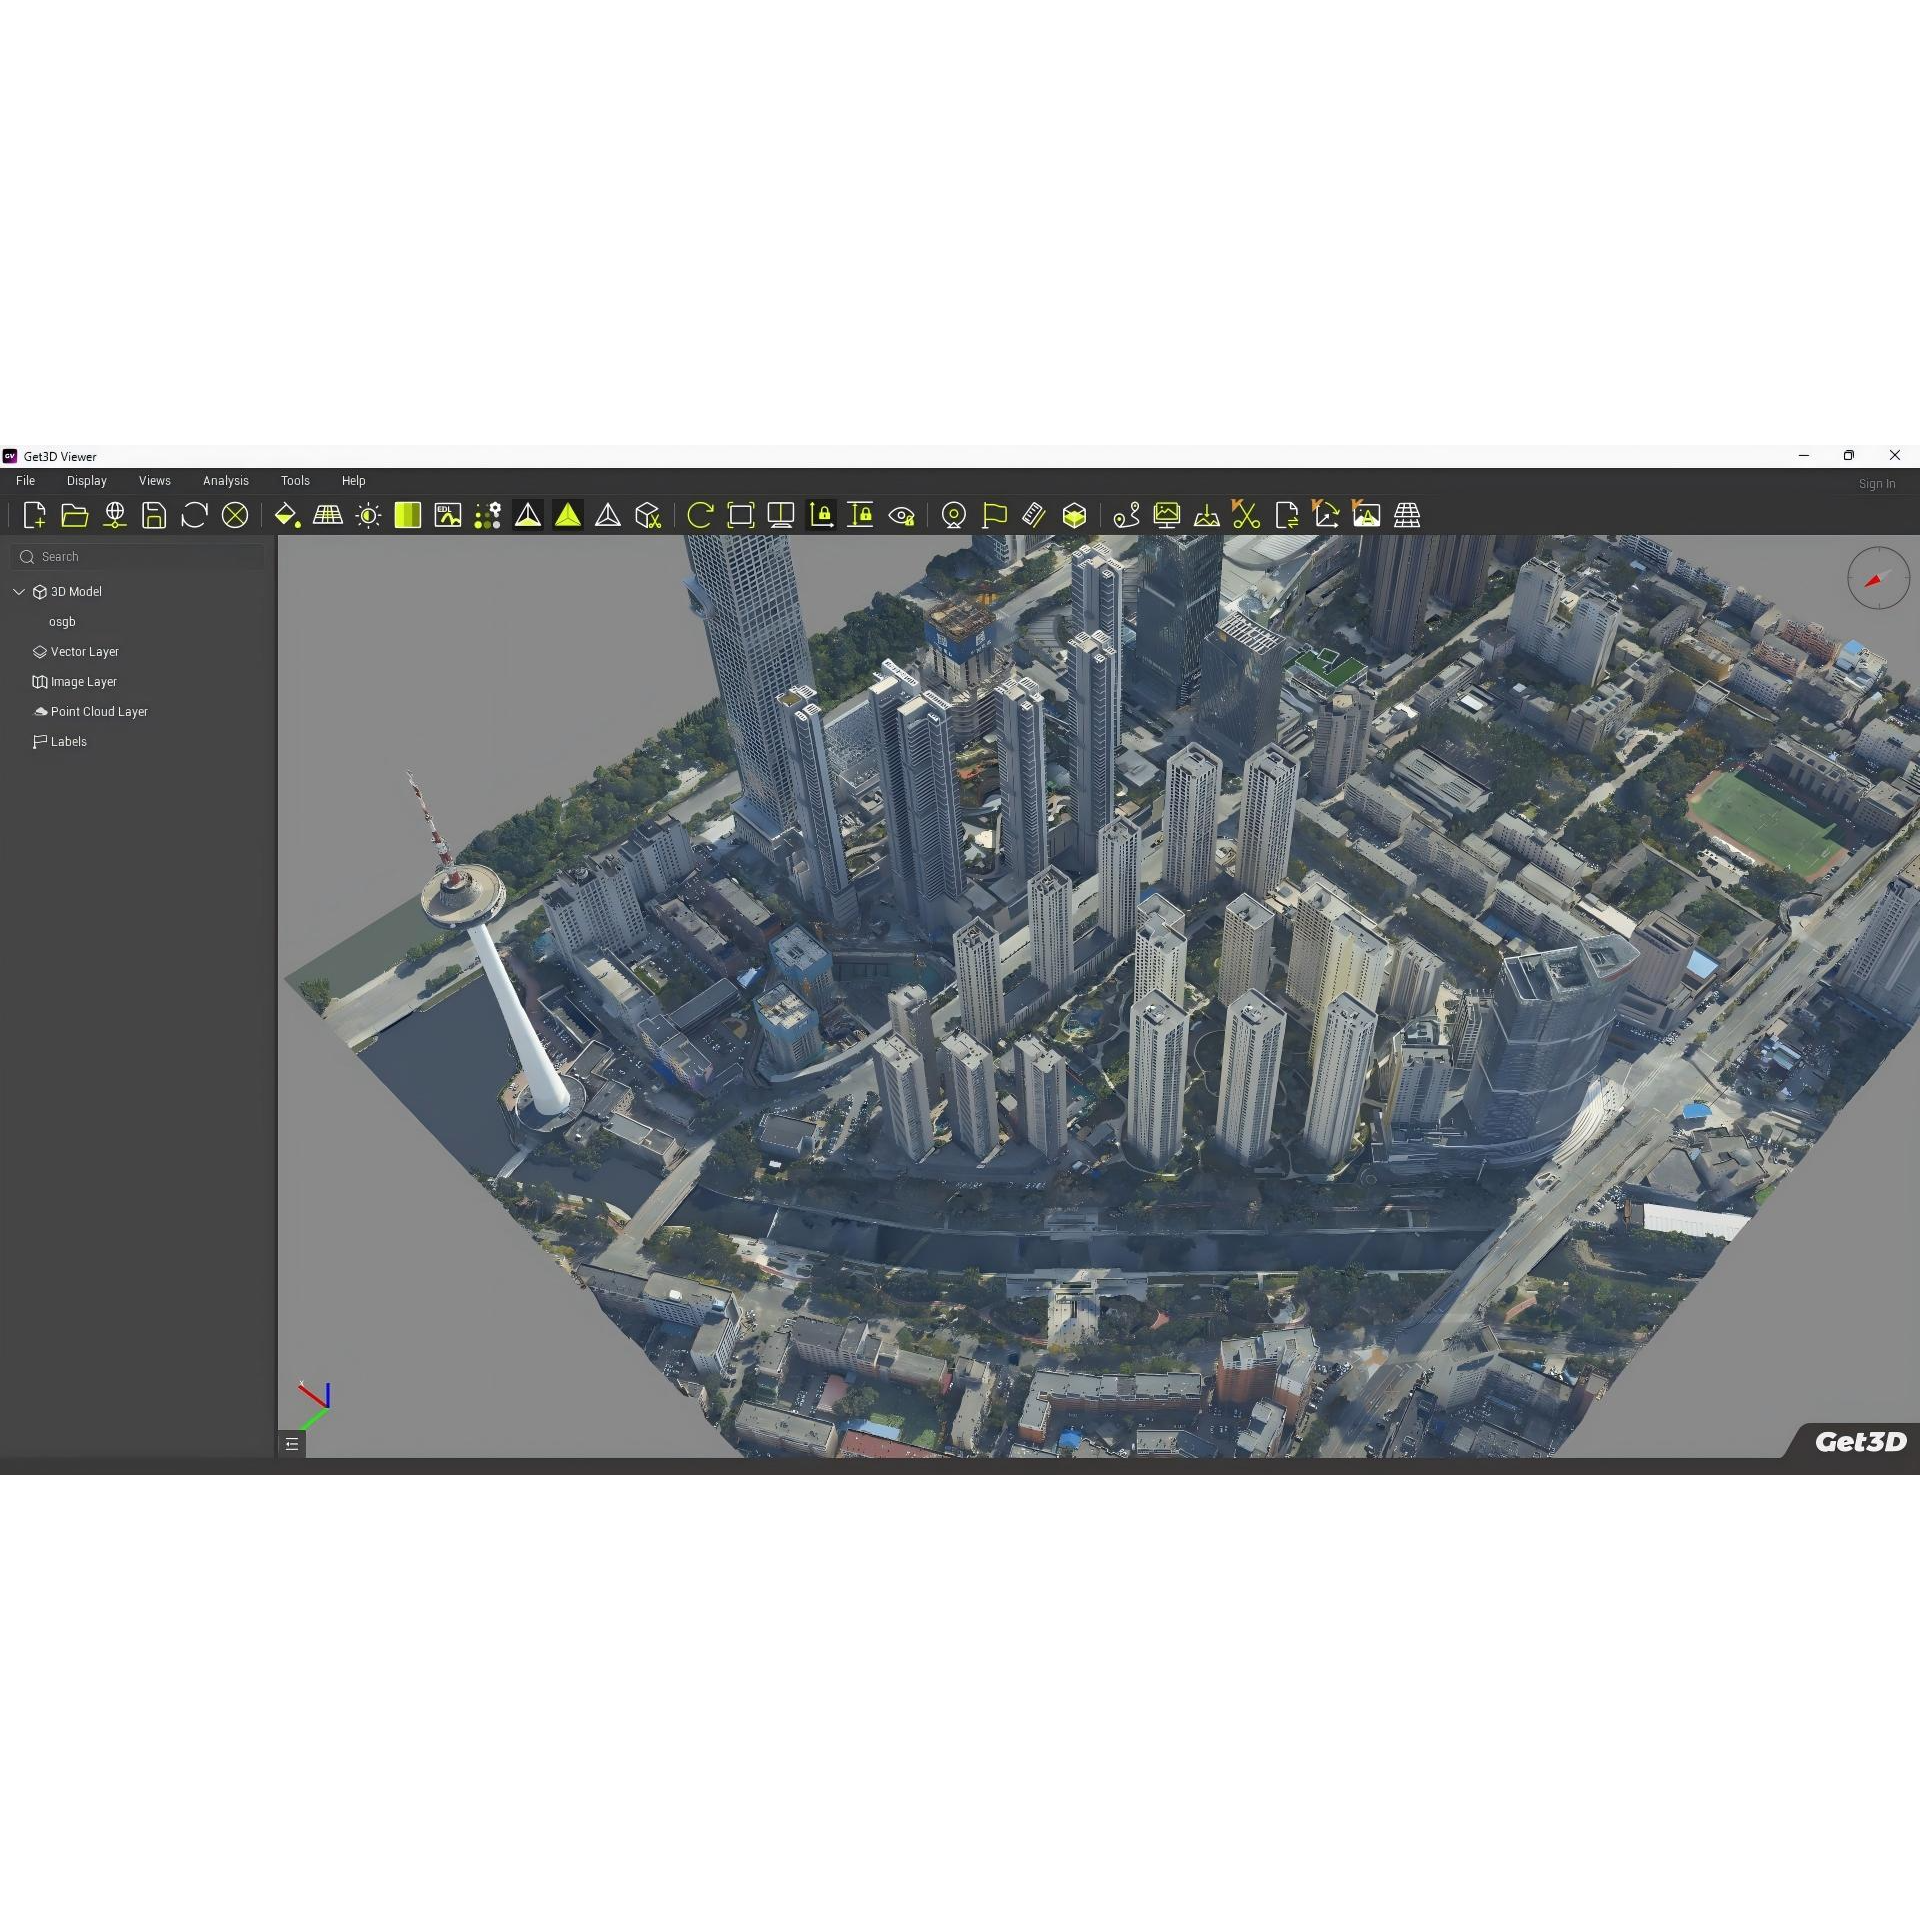The height and width of the screenshot is (1920, 1920).
Task: Click the green rotate arrow icon
Action: (700, 515)
